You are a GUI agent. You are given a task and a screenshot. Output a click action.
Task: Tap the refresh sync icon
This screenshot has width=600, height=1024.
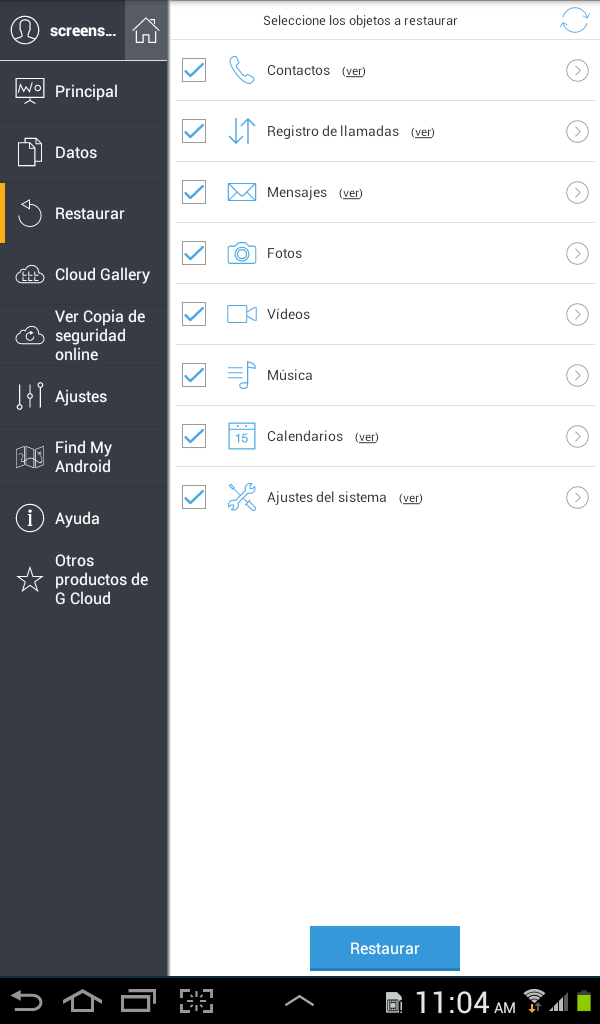[x=574, y=20]
